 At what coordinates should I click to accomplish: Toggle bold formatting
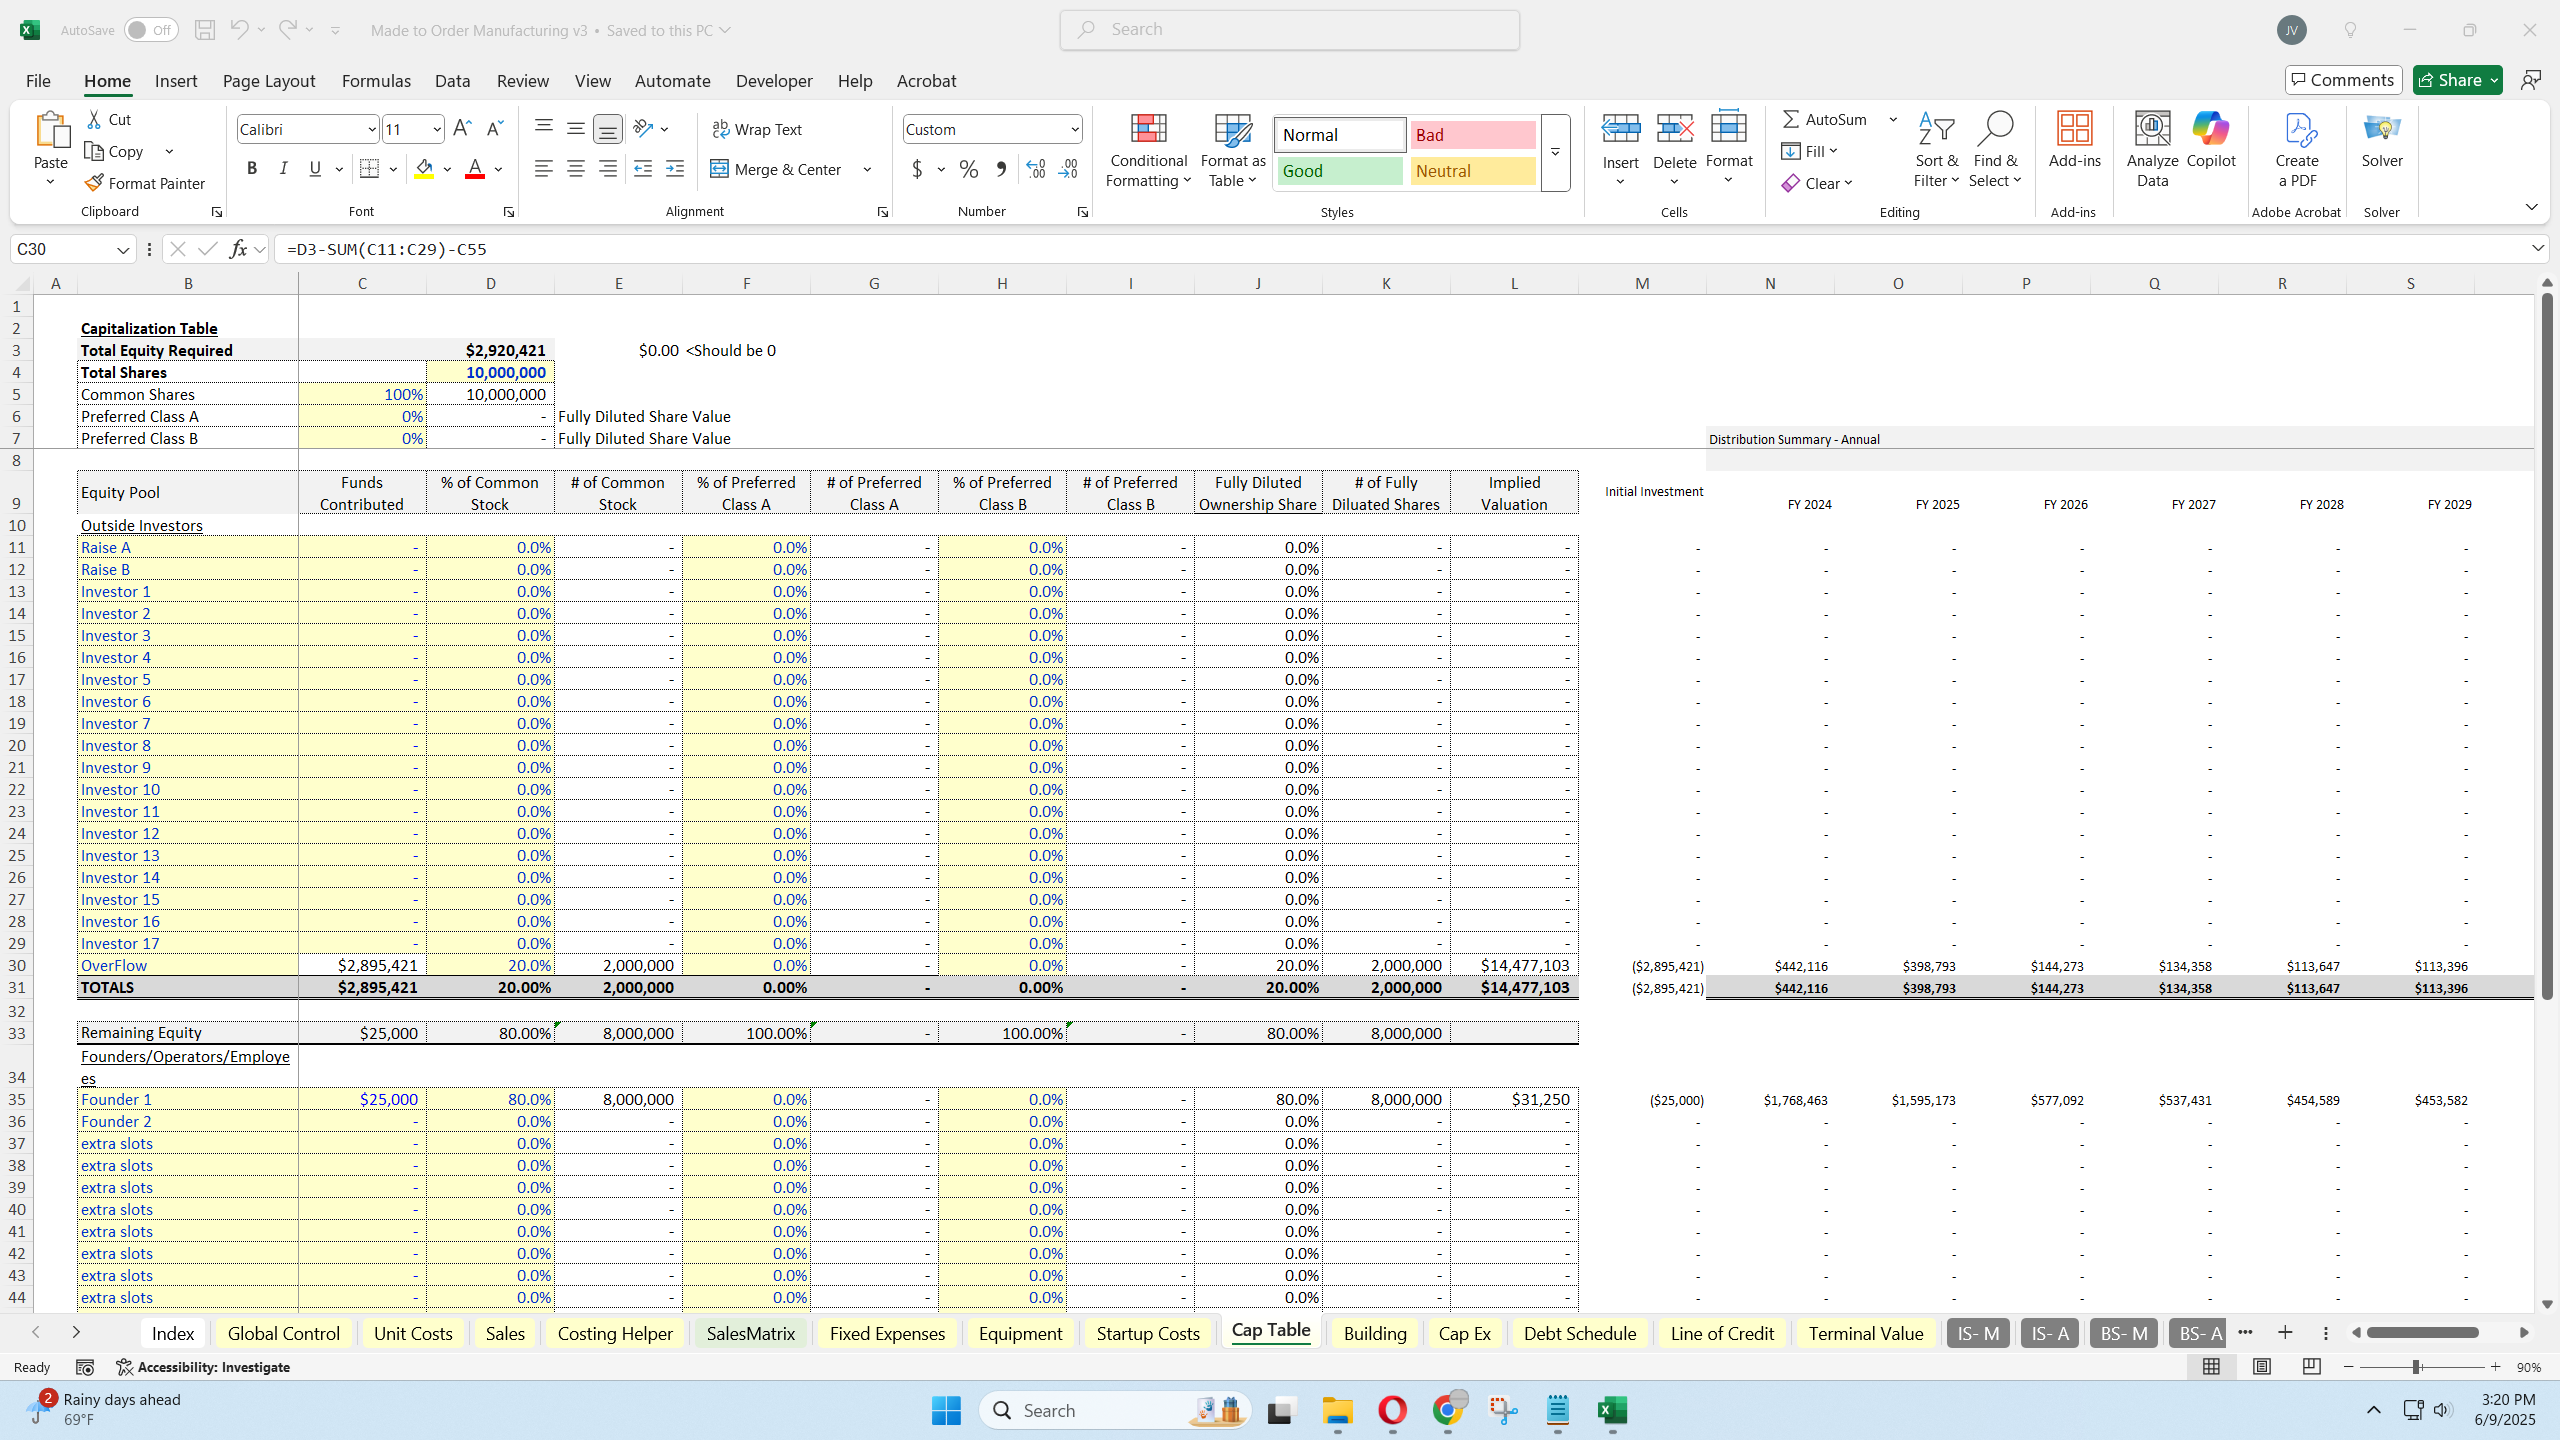pyautogui.click(x=252, y=168)
